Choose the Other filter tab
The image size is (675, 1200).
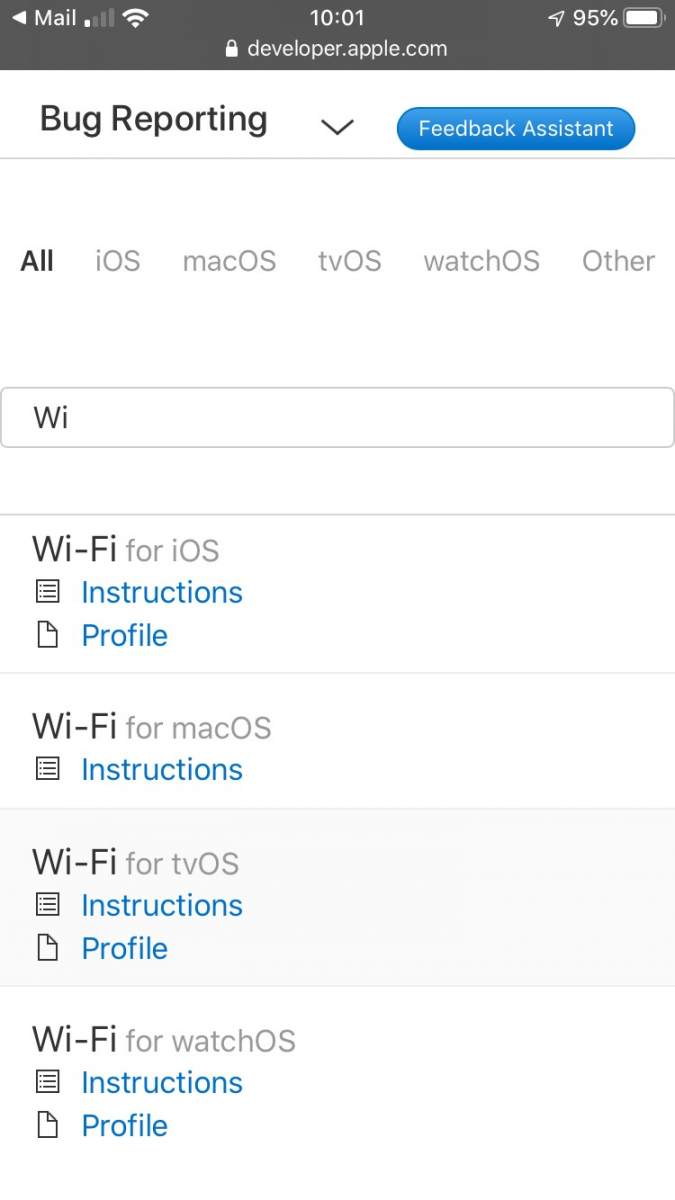[618, 261]
